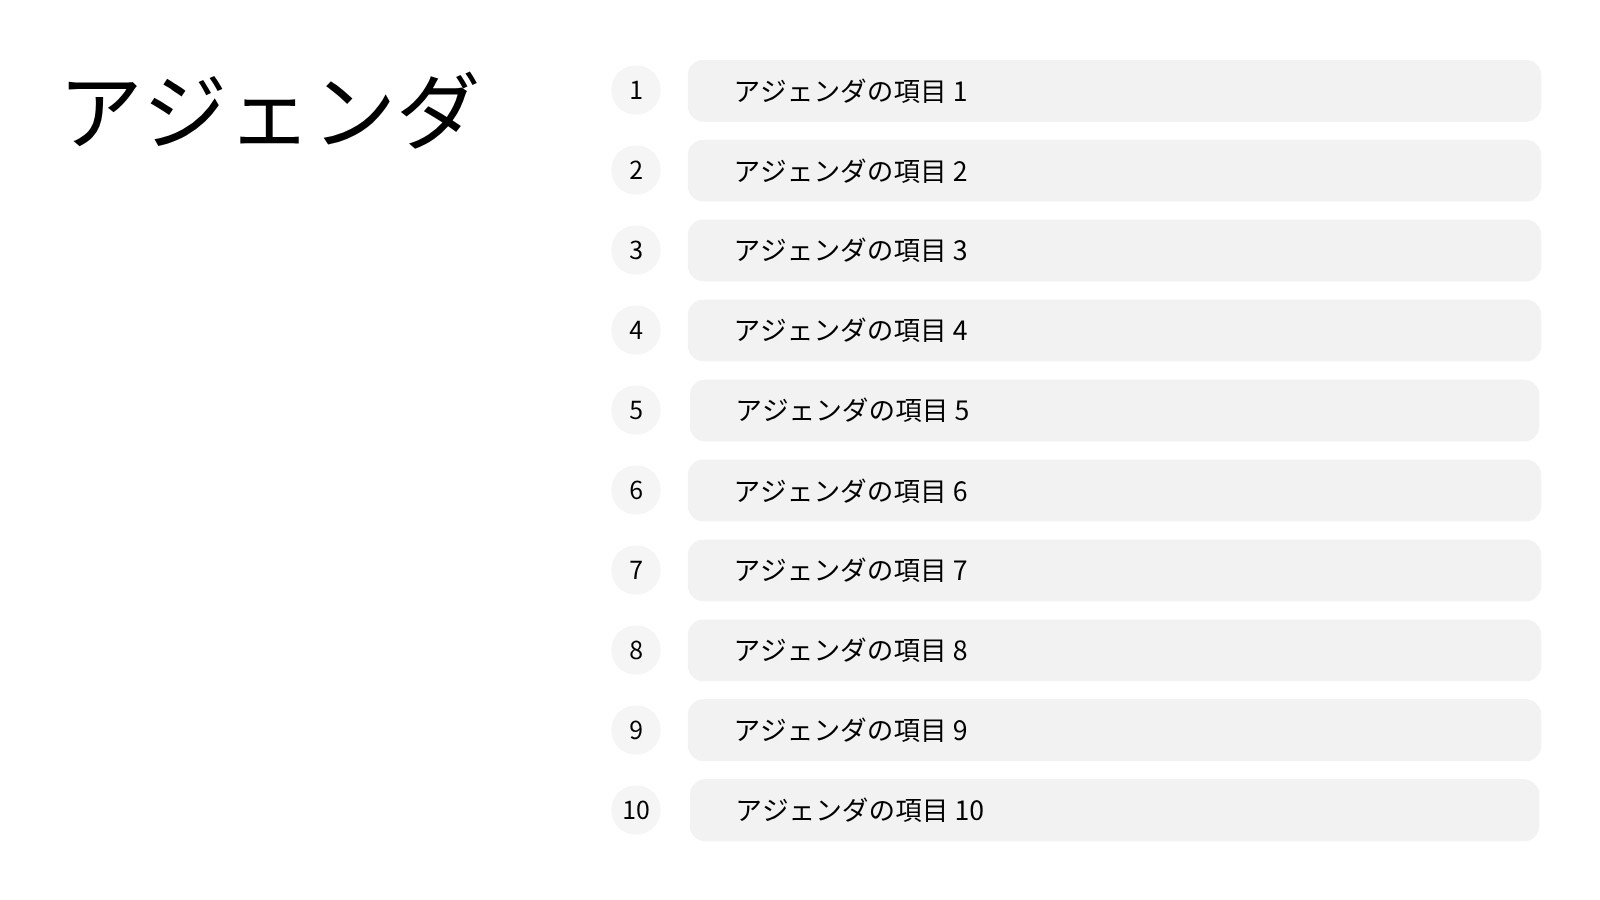Click the アジェンダ title text
Screen dimensions: 1600x900
[x=269, y=111]
